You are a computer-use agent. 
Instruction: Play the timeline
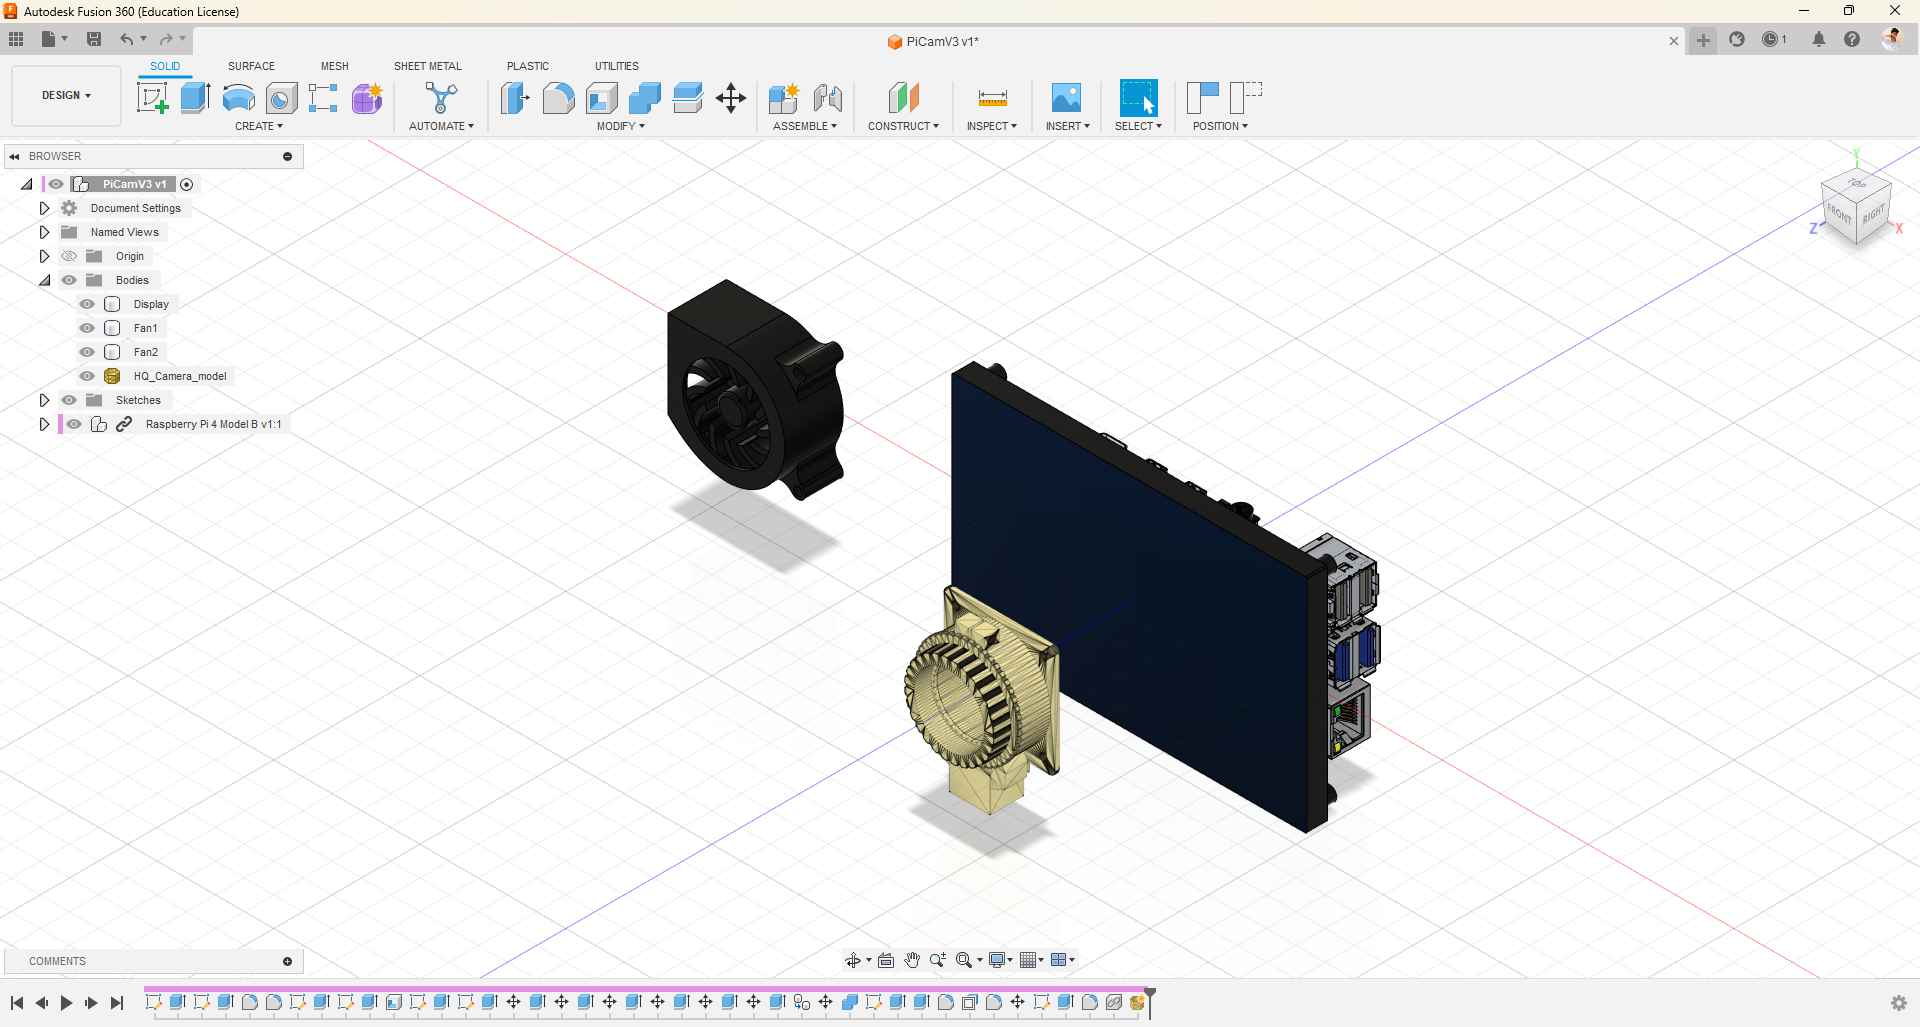click(66, 1003)
